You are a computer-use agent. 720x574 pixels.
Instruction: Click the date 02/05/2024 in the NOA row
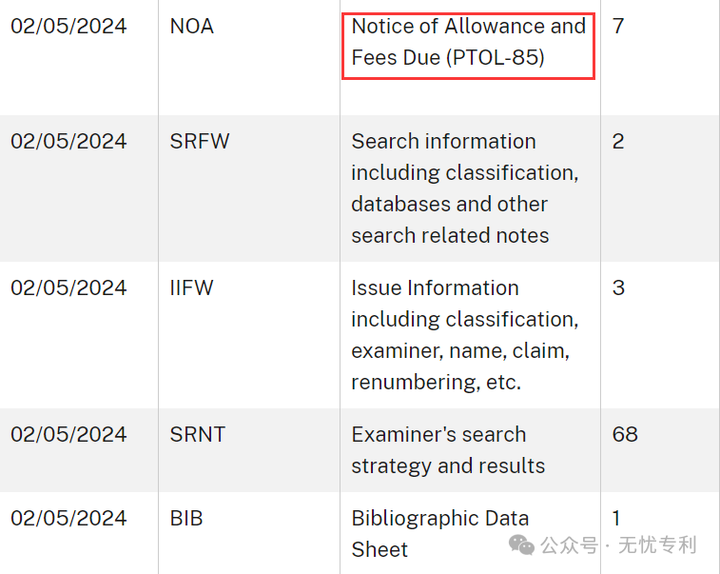[68, 26]
